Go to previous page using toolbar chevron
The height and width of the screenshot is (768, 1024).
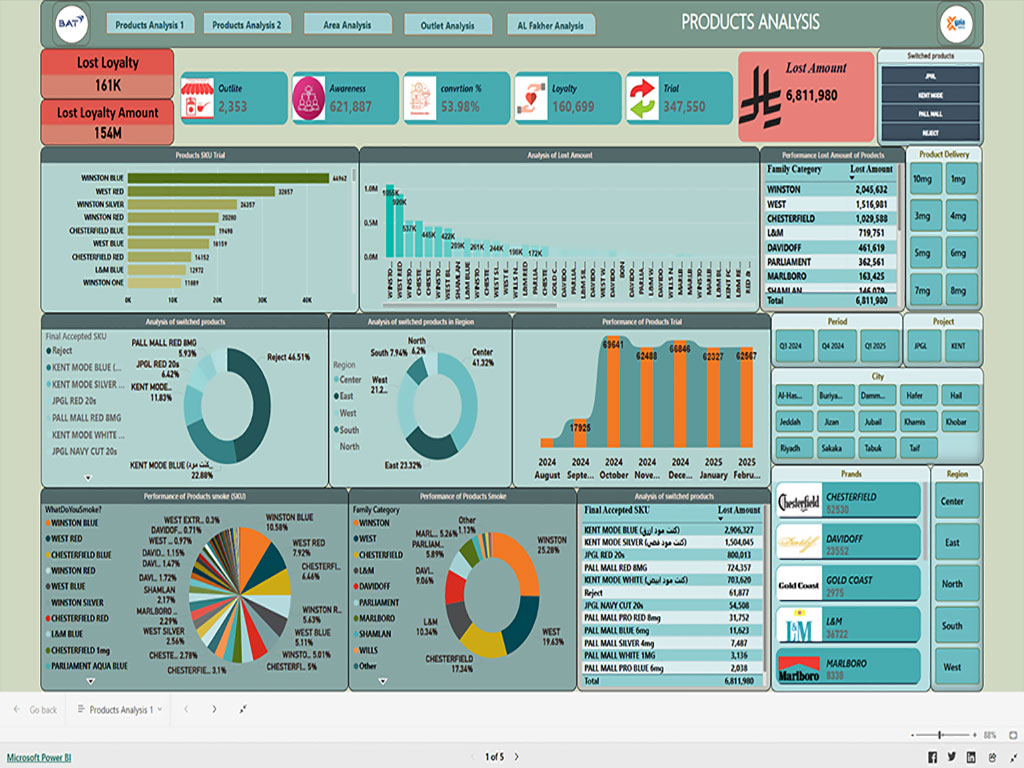pyautogui.click(x=186, y=709)
